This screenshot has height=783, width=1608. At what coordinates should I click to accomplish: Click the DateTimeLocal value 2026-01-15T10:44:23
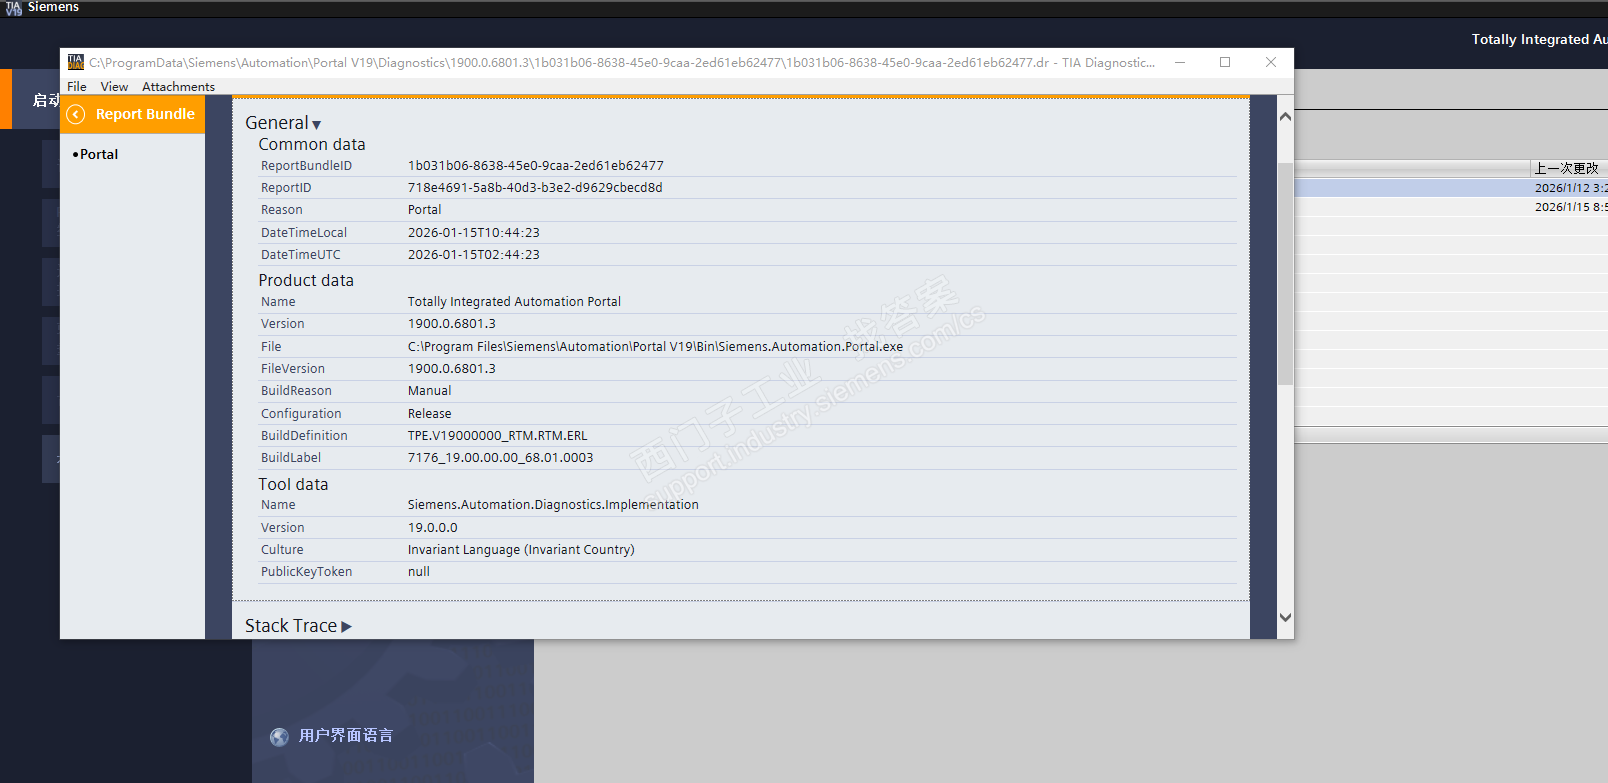tap(474, 233)
